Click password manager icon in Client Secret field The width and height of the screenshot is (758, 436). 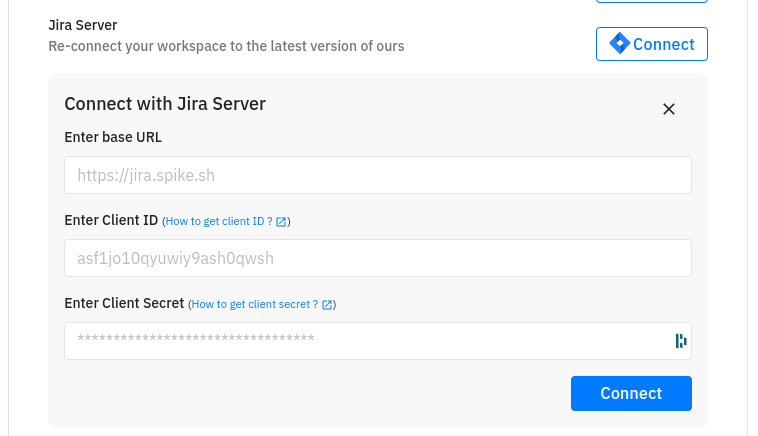(681, 341)
